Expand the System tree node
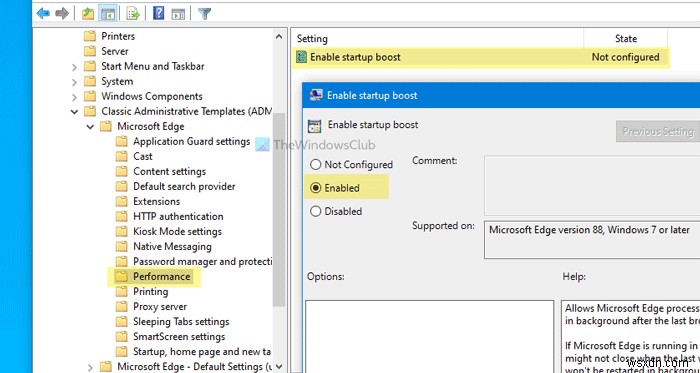 click(x=75, y=82)
